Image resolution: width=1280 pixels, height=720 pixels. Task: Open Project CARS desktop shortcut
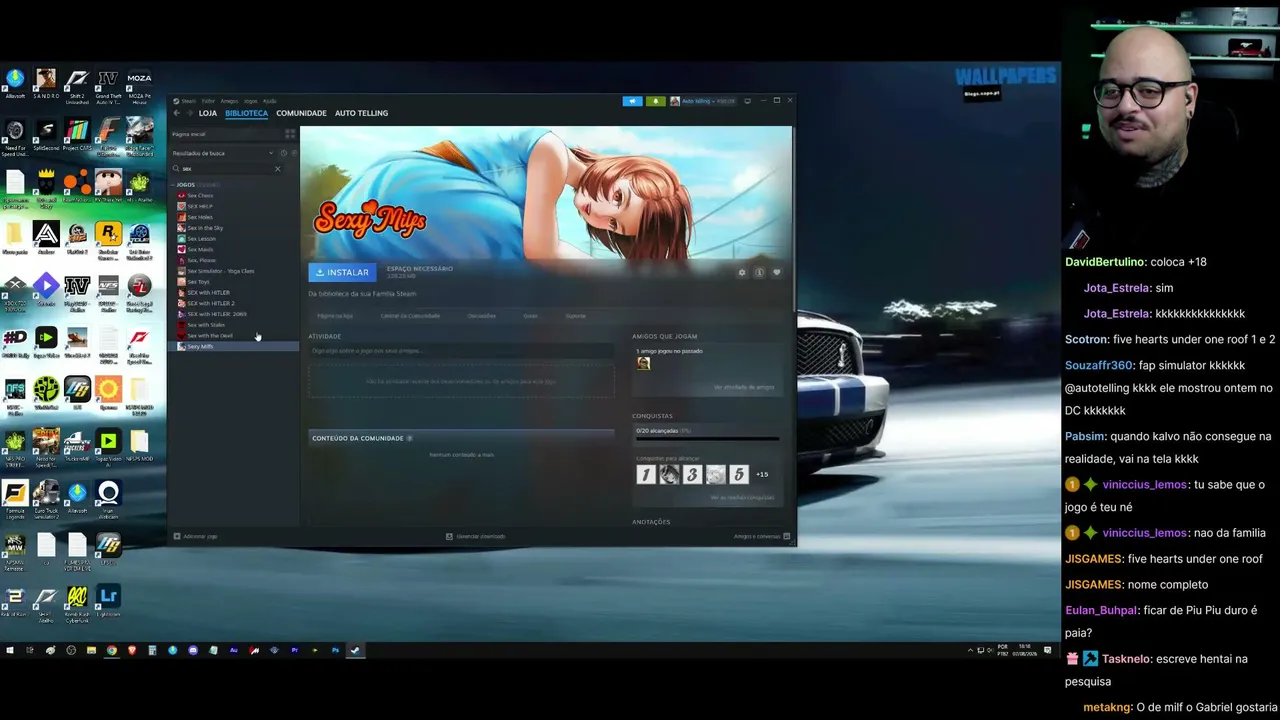pos(77,135)
